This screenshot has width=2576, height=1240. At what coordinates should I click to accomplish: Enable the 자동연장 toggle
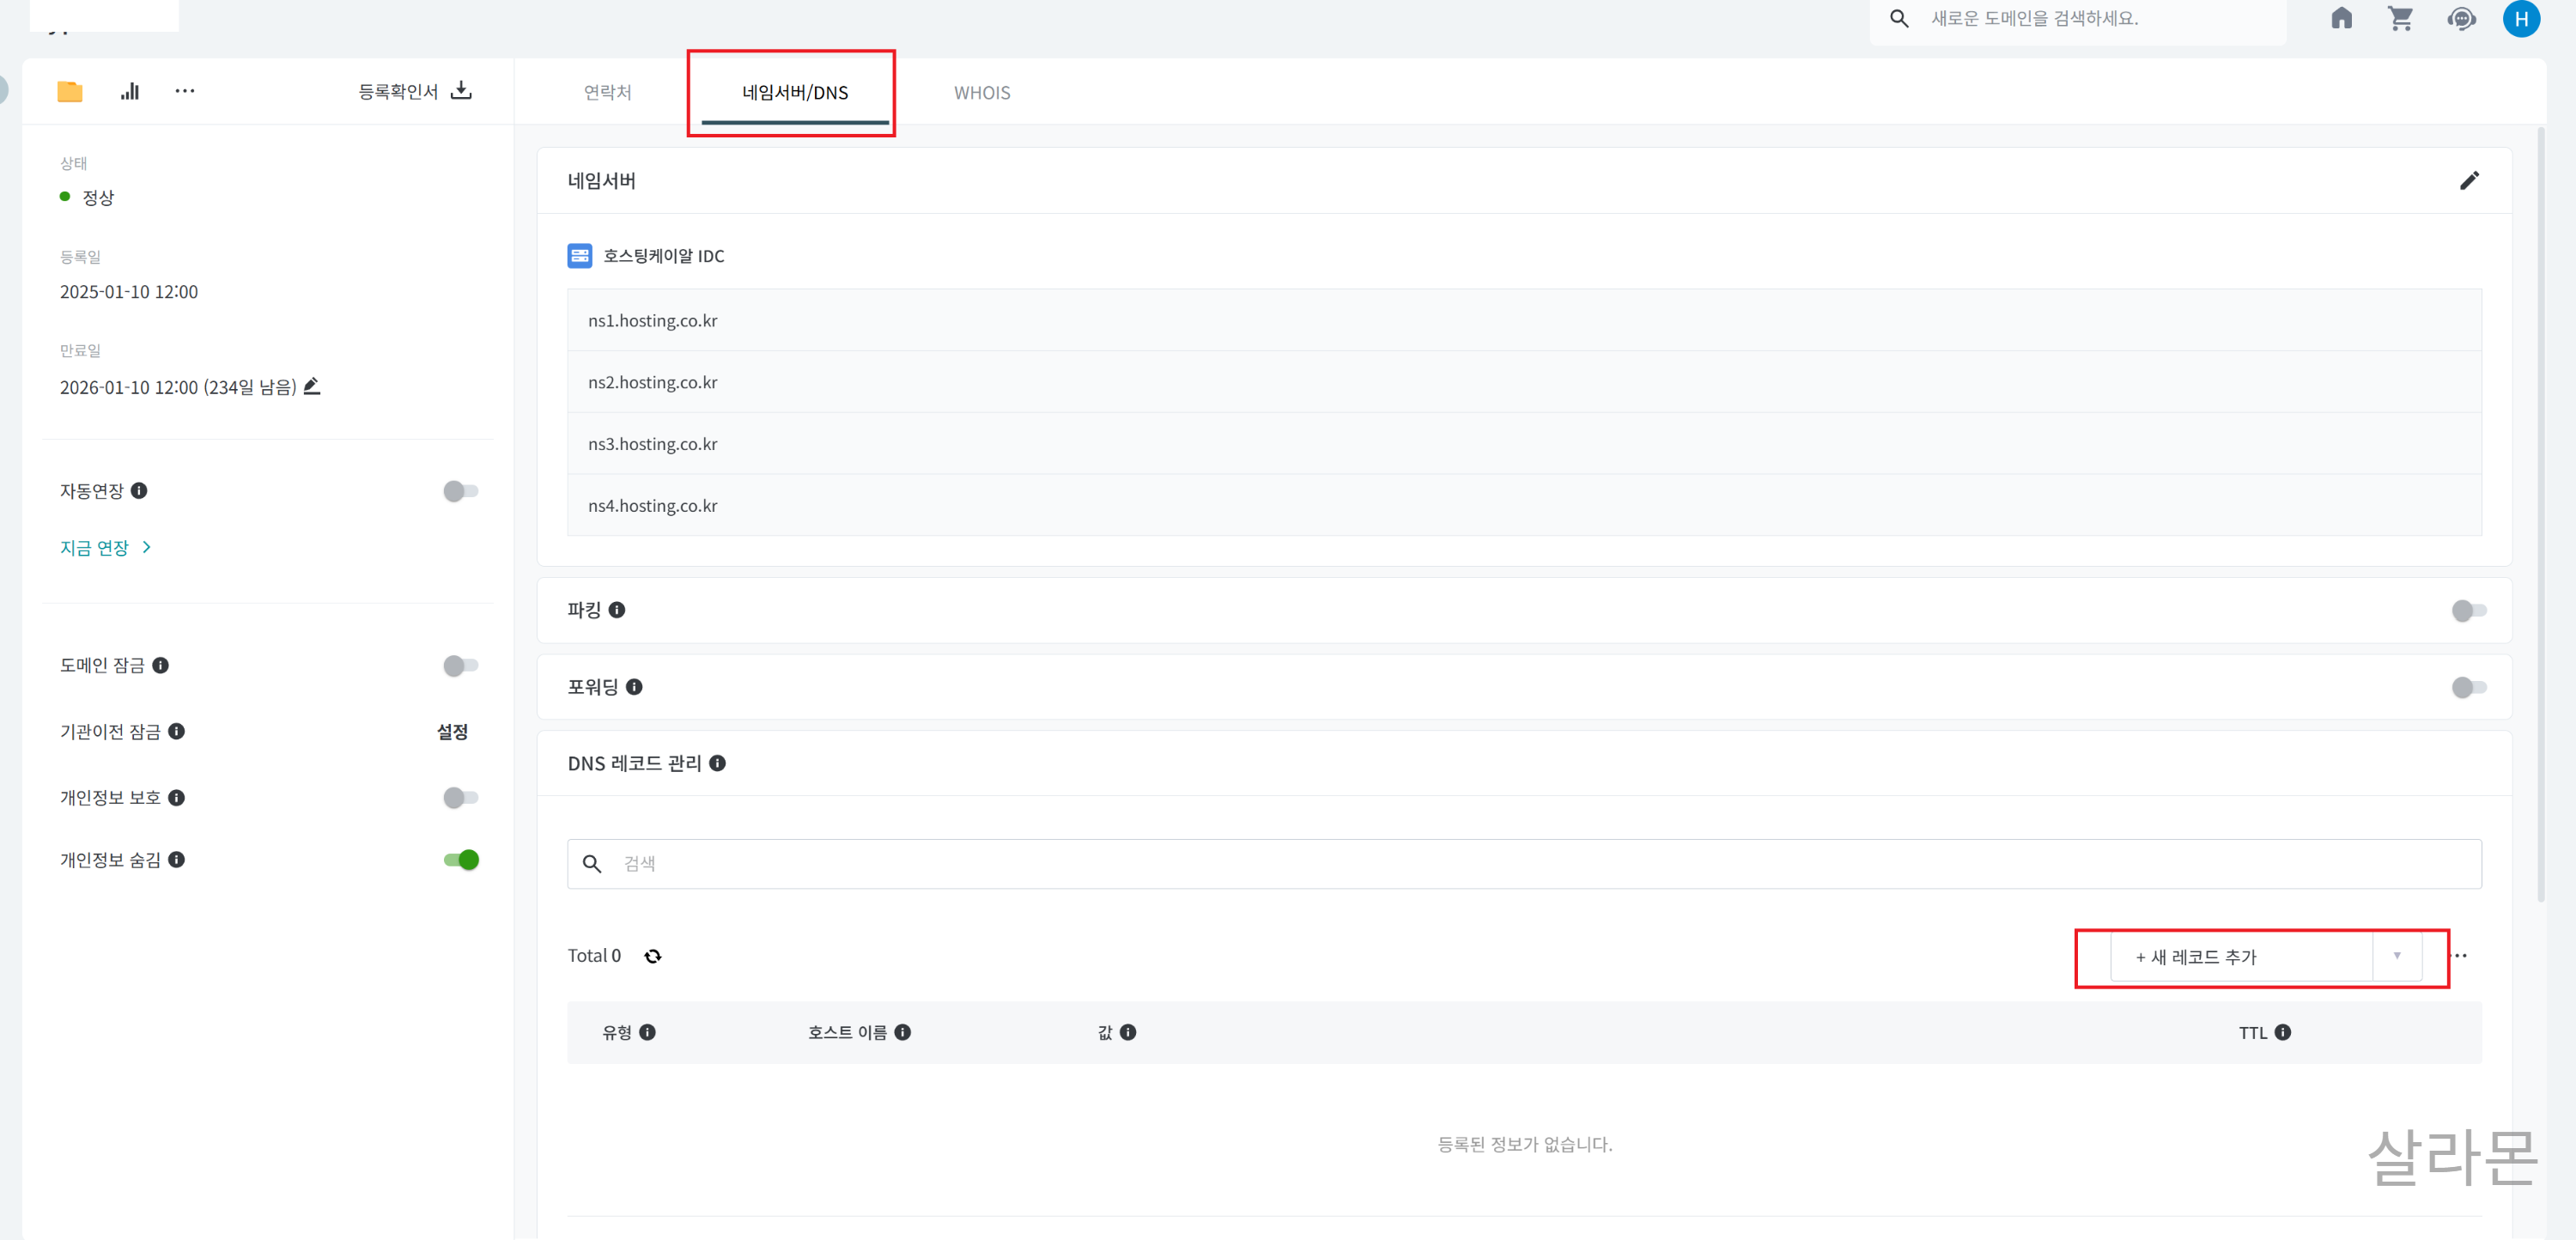(x=461, y=491)
